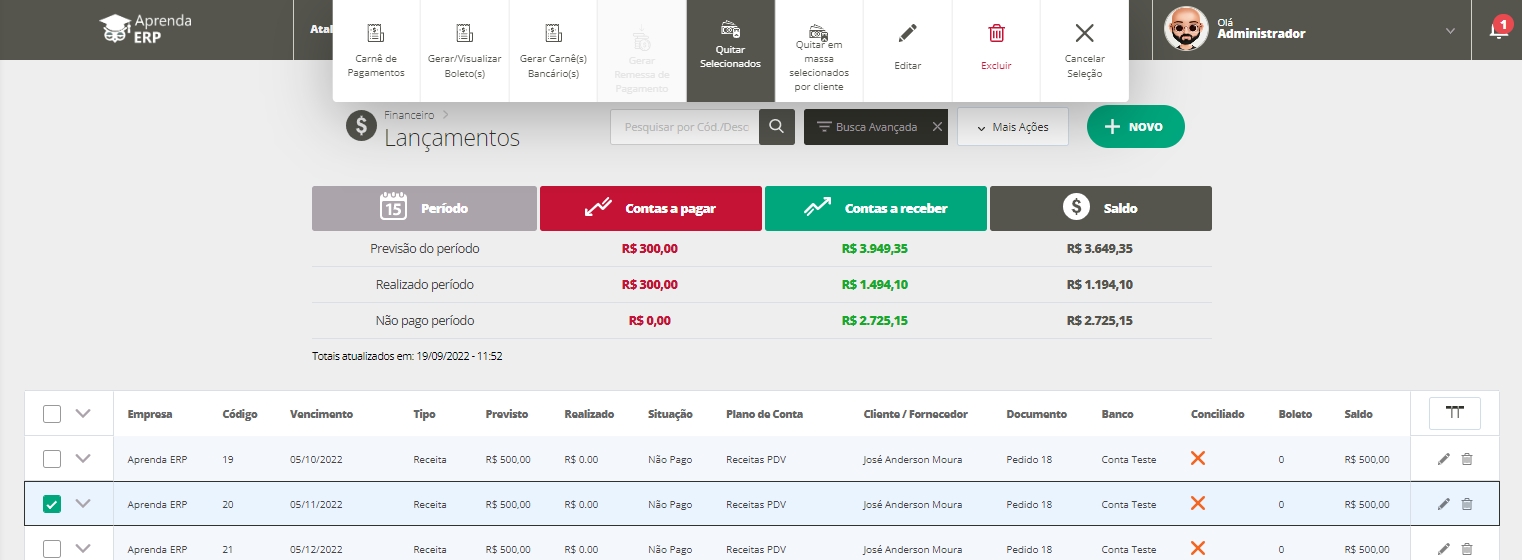Screen dimensions: 1522x560
Task: Check the checkbox for entry code 19
Action: (x=52, y=459)
